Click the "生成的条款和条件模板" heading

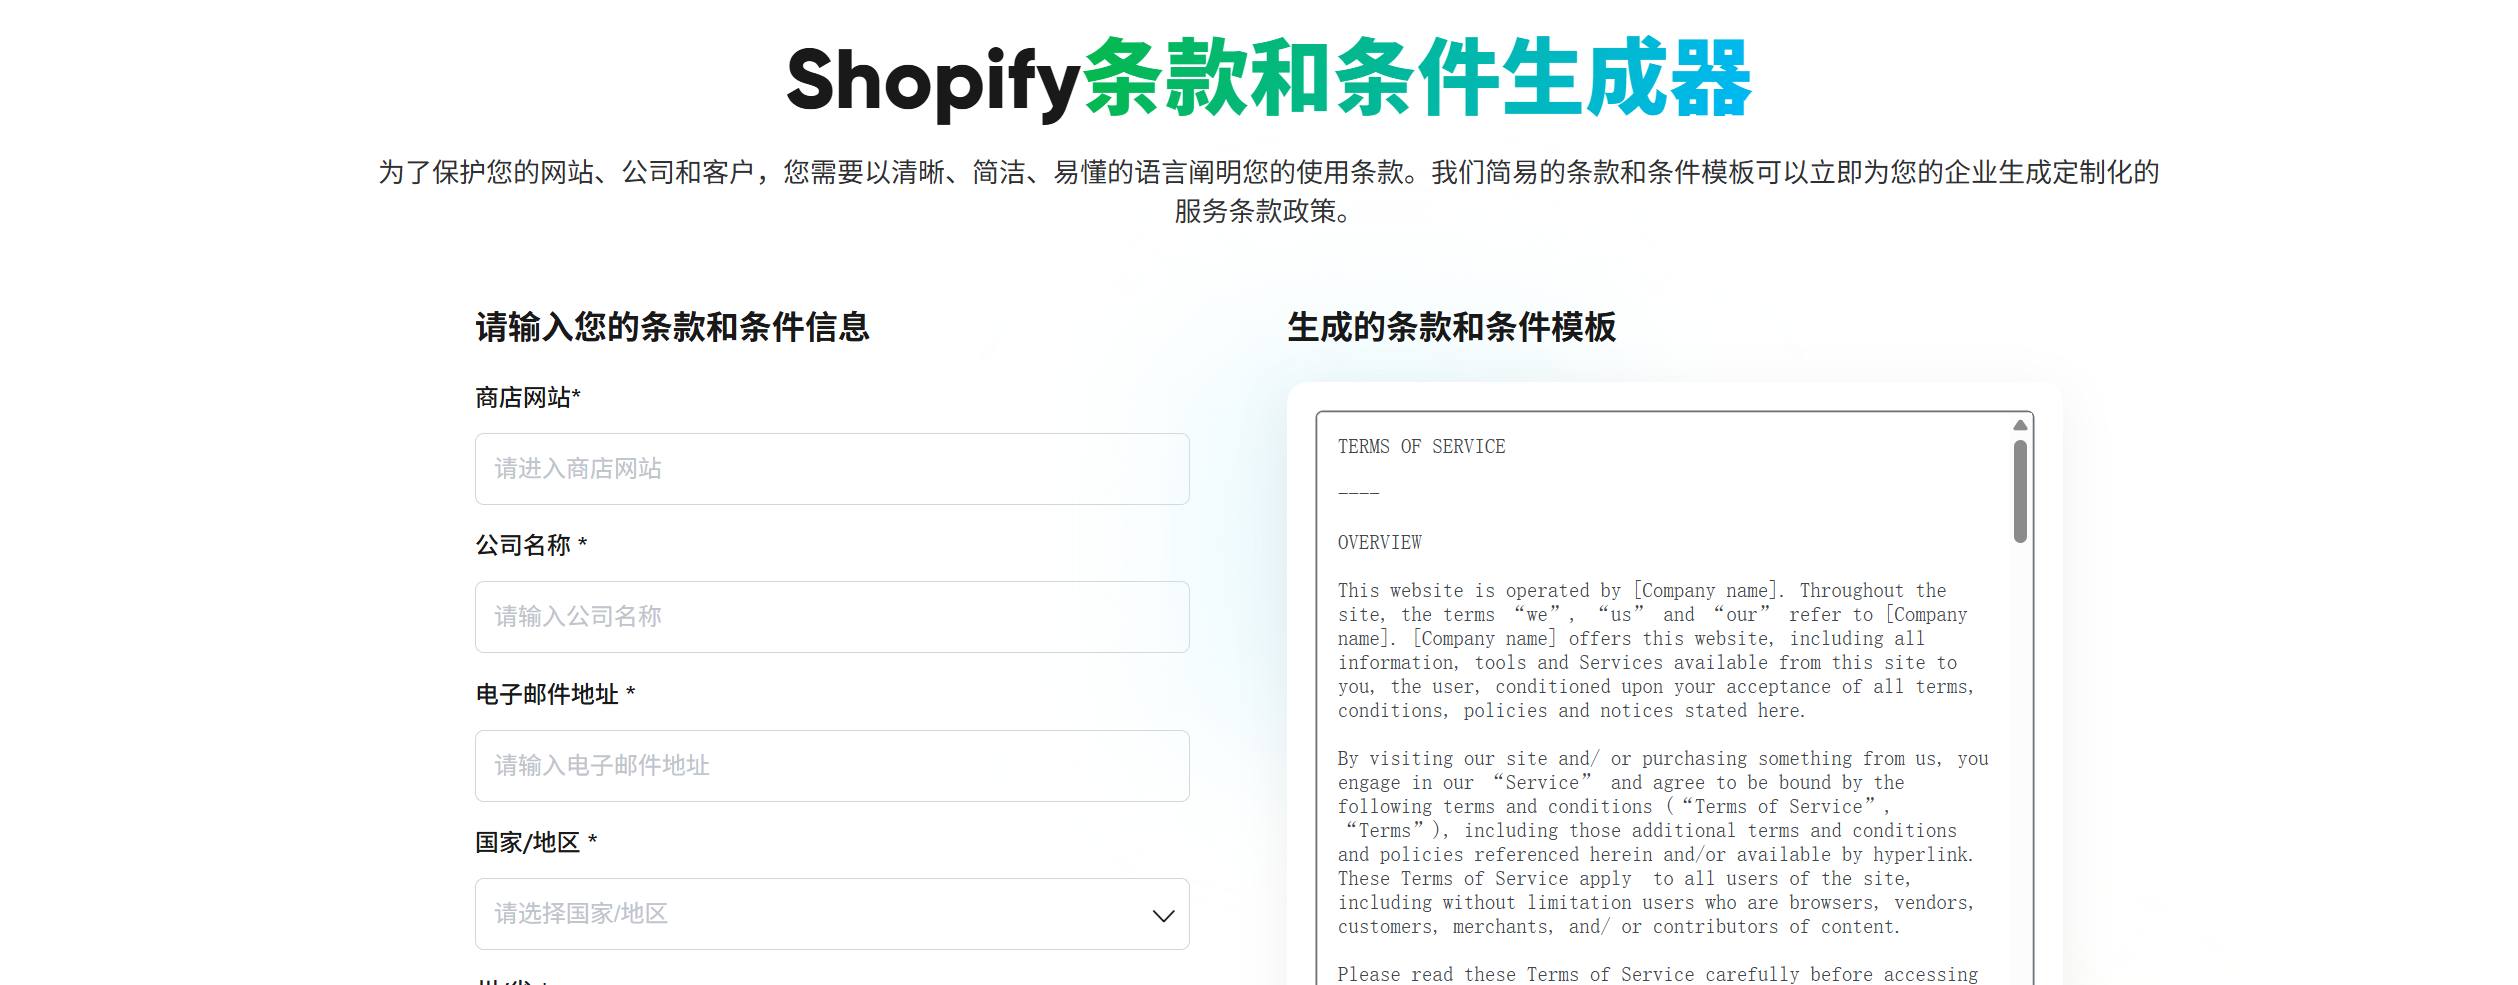[1451, 327]
